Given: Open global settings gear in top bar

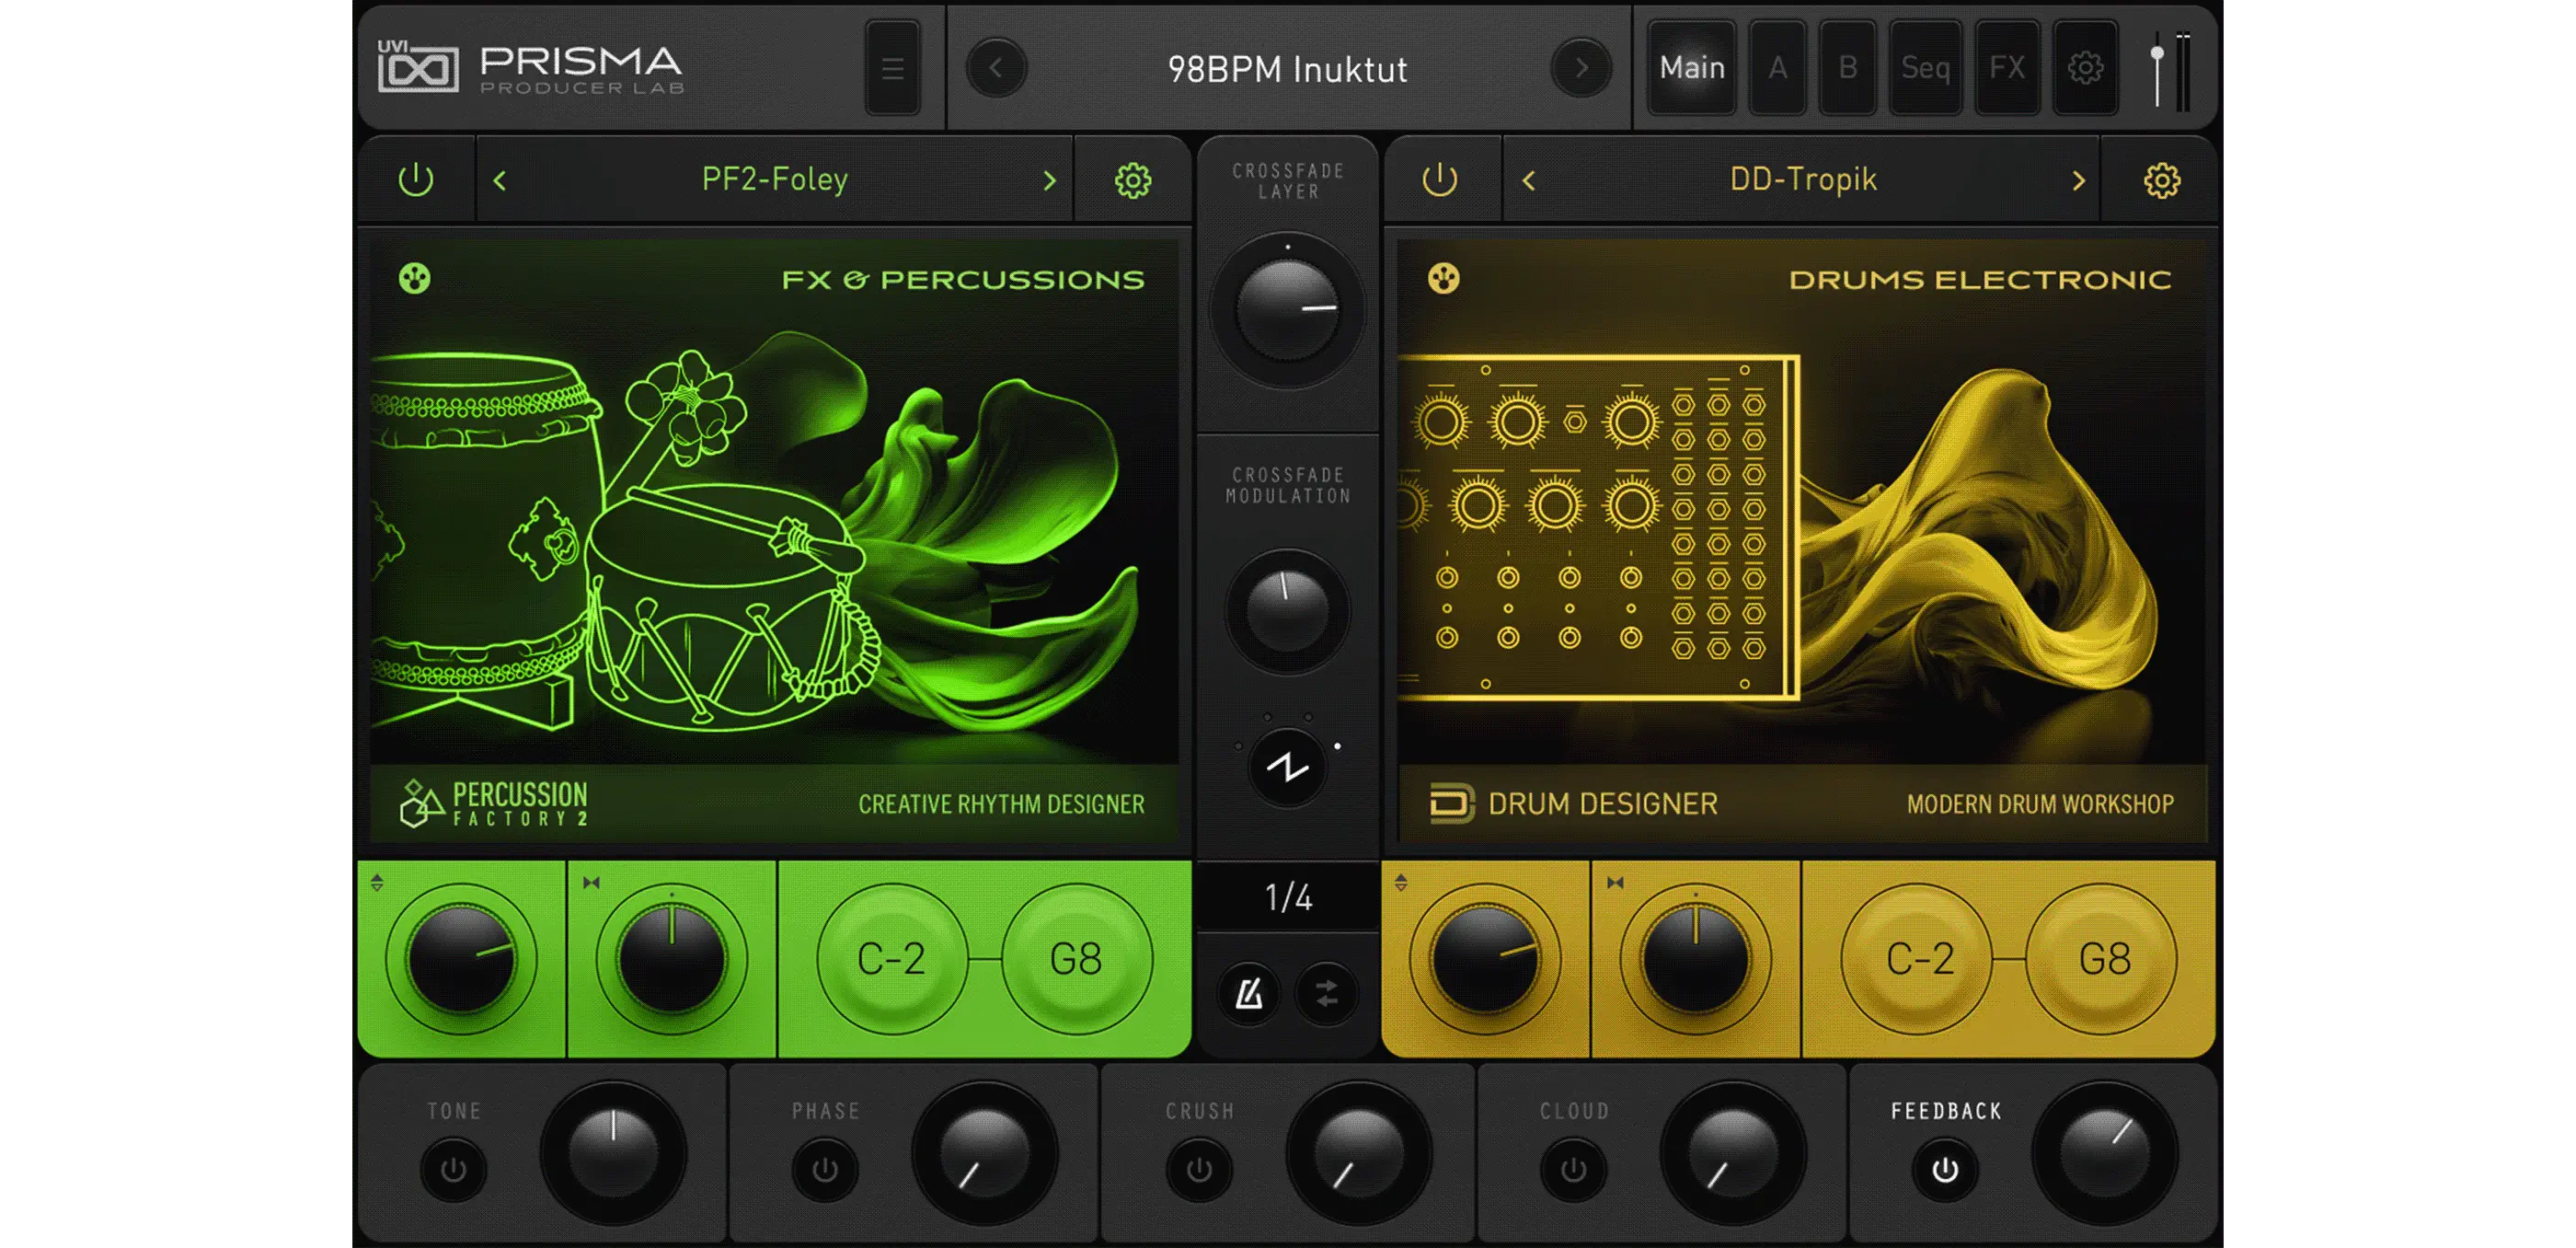Looking at the screenshot, I should [x=2085, y=68].
